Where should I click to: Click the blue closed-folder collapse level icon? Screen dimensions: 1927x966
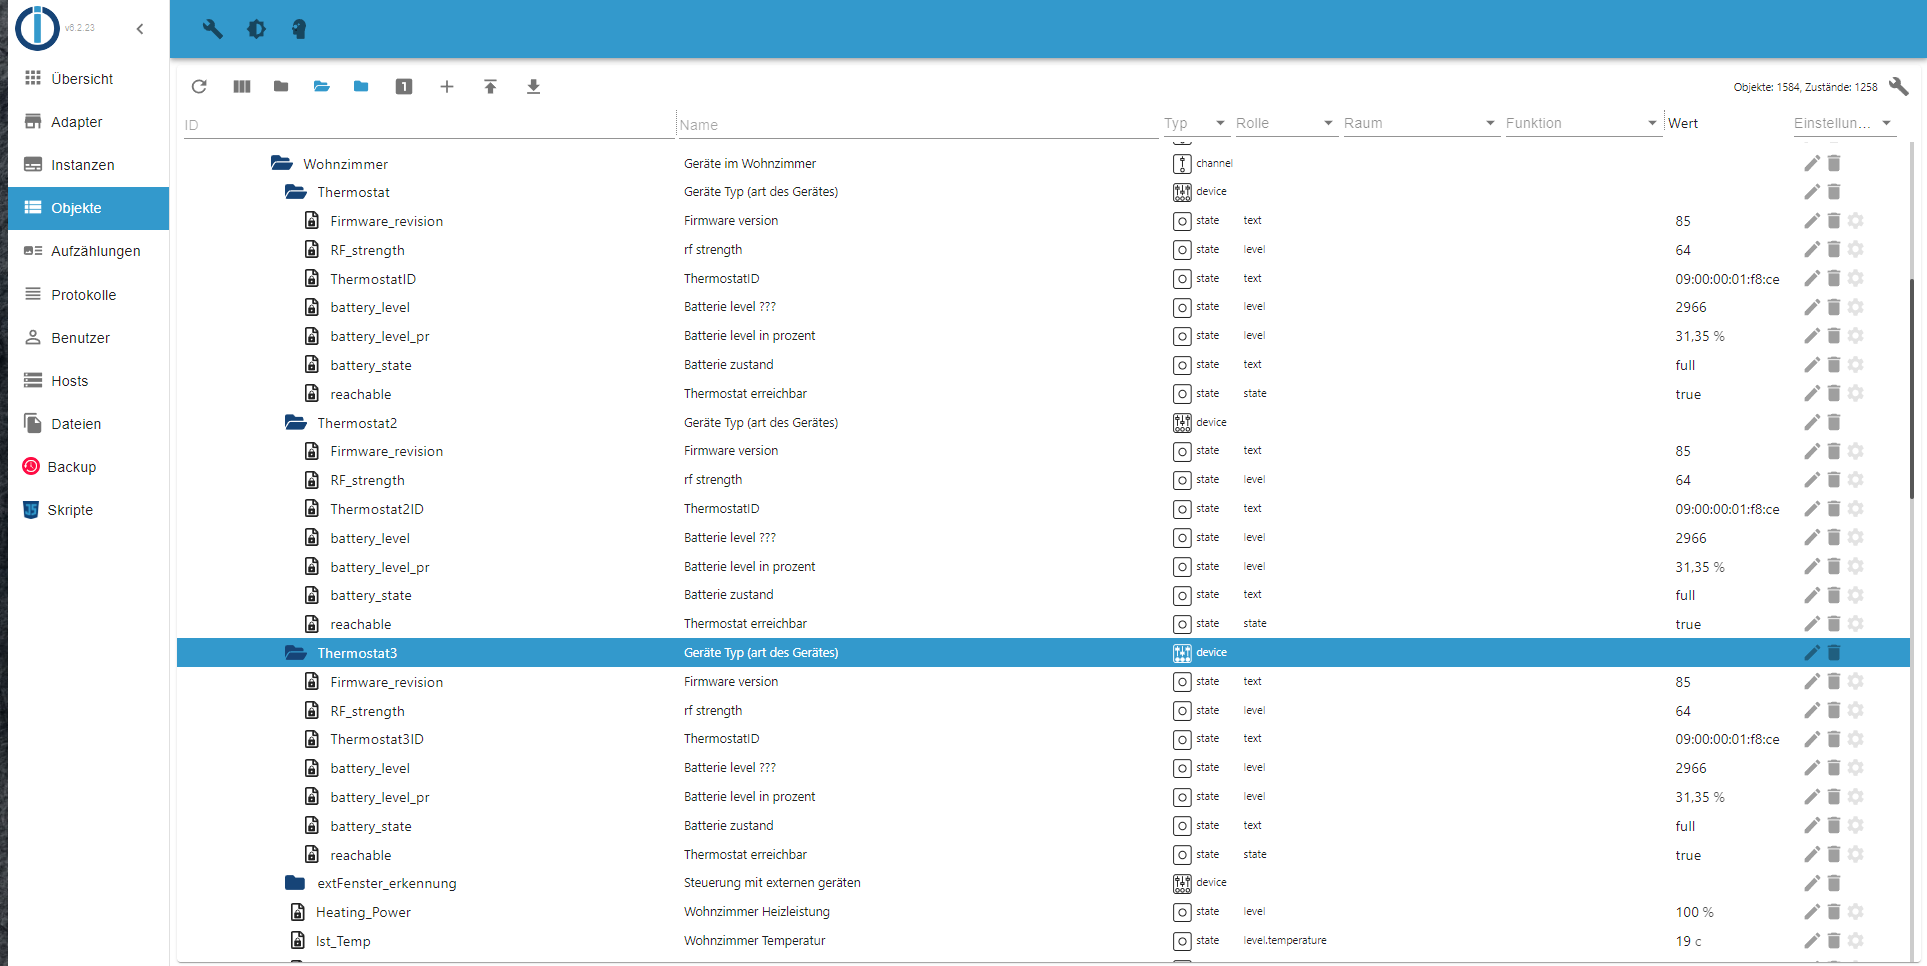(361, 87)
